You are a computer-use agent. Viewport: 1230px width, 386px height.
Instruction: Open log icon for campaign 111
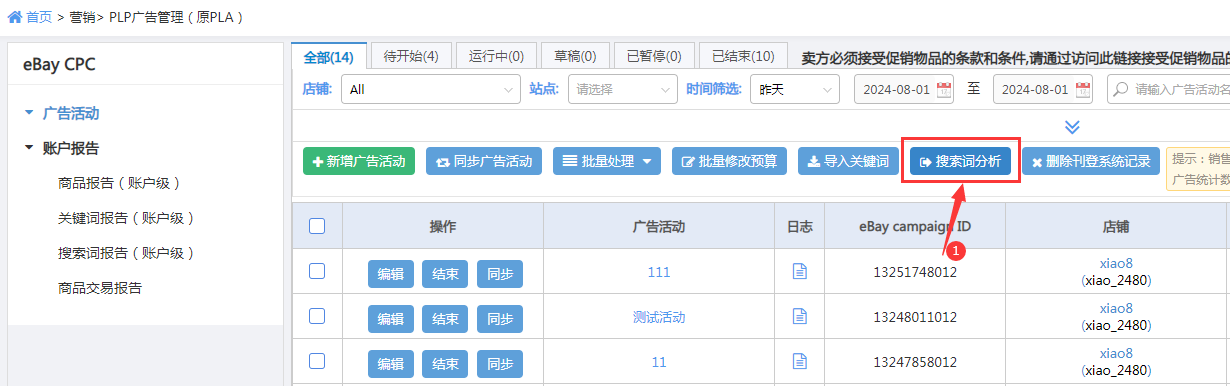click(800, 271)
